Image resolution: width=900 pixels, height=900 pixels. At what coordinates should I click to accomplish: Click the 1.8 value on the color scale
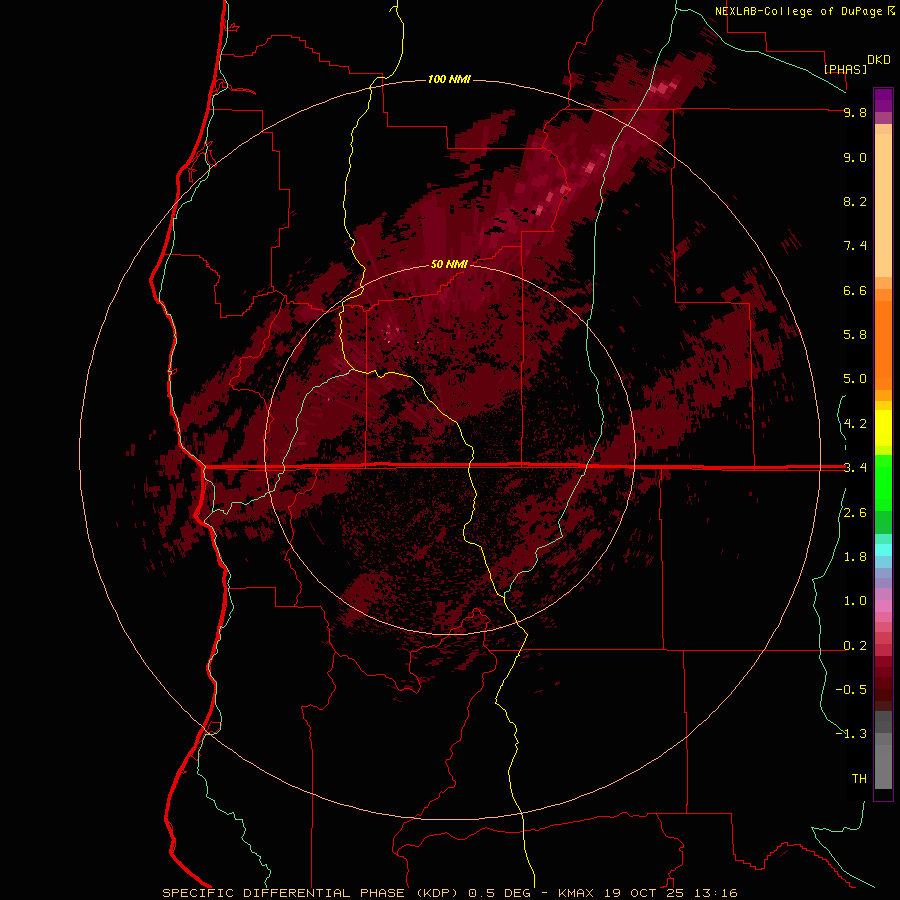click(x=855, y=557)
